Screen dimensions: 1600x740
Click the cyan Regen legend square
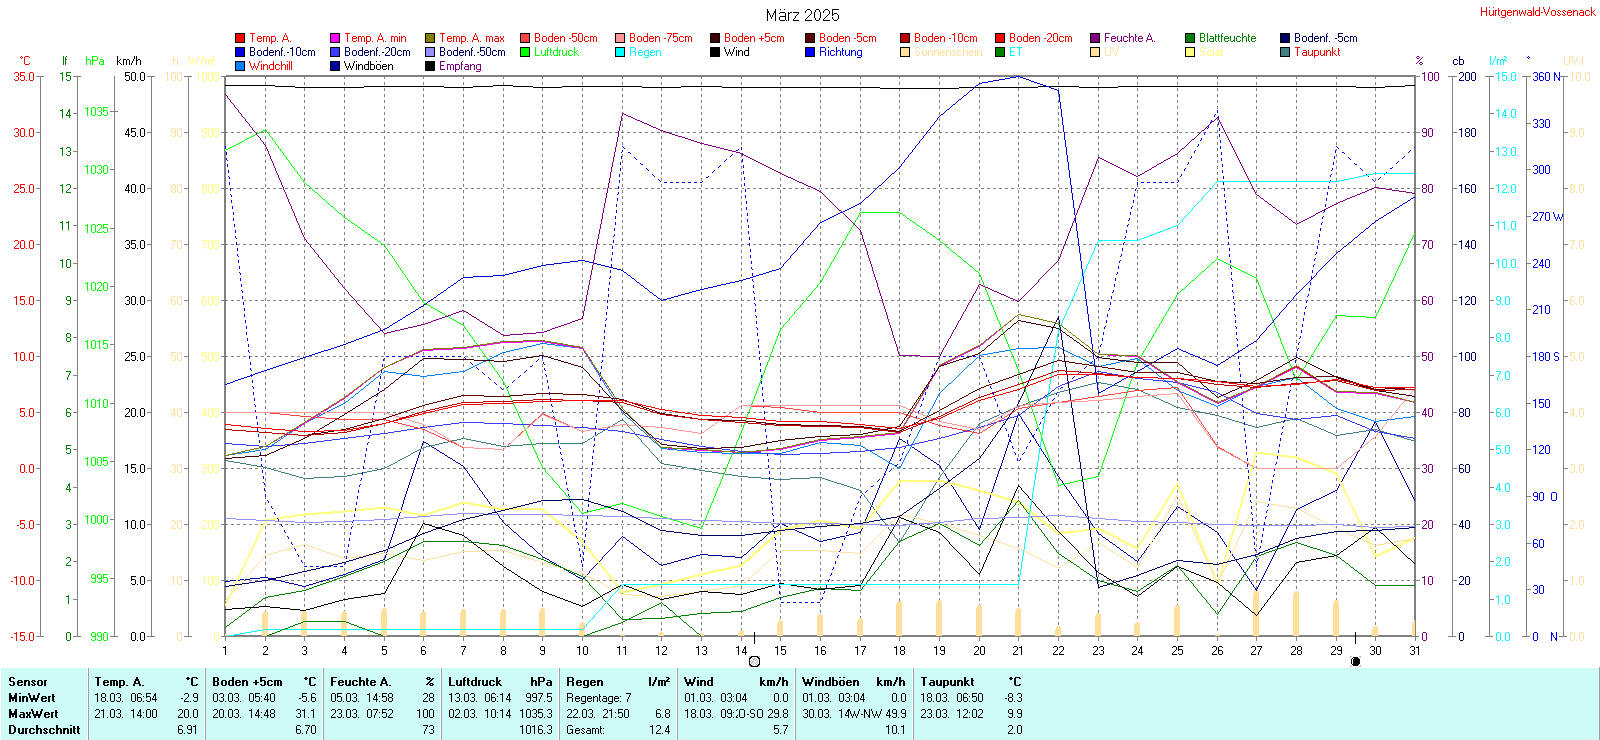pyautogui.click(x=620, y=52)
